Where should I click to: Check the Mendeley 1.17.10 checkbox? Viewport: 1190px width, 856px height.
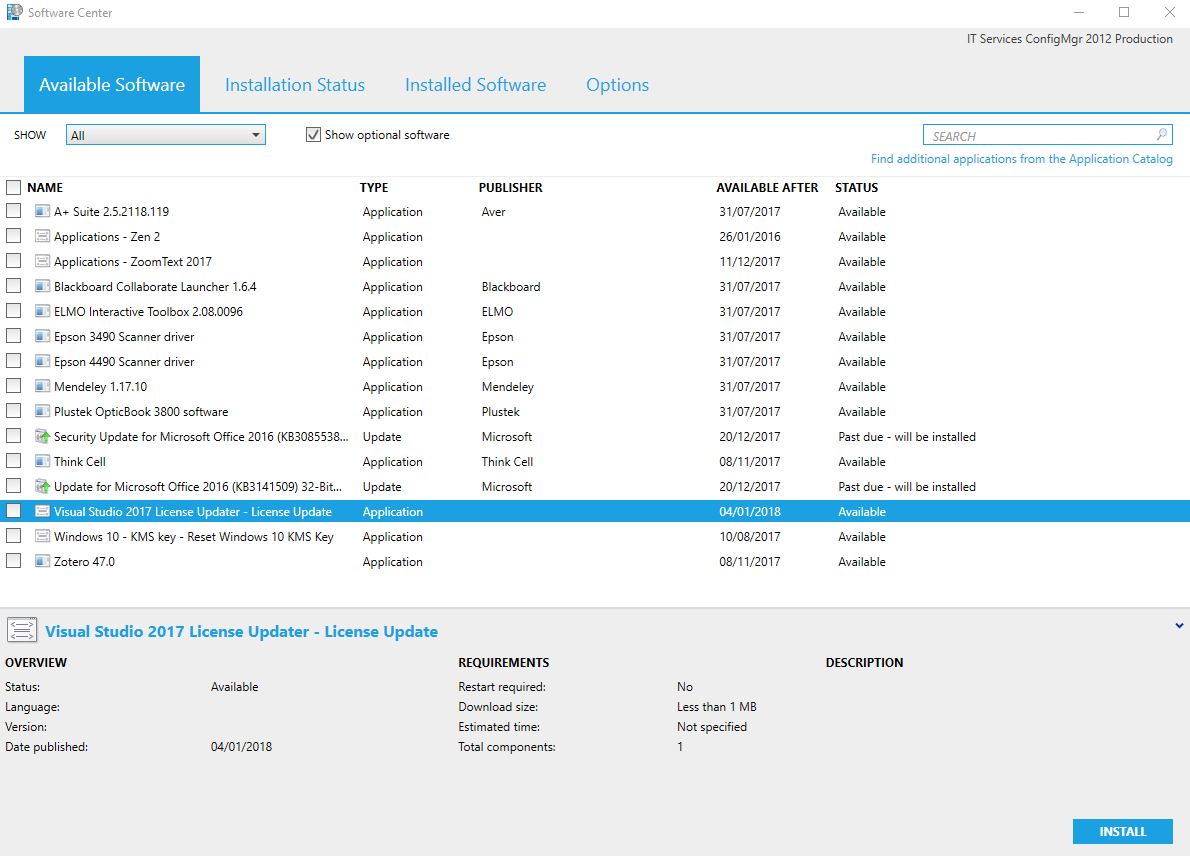click(x=14, y=386)
